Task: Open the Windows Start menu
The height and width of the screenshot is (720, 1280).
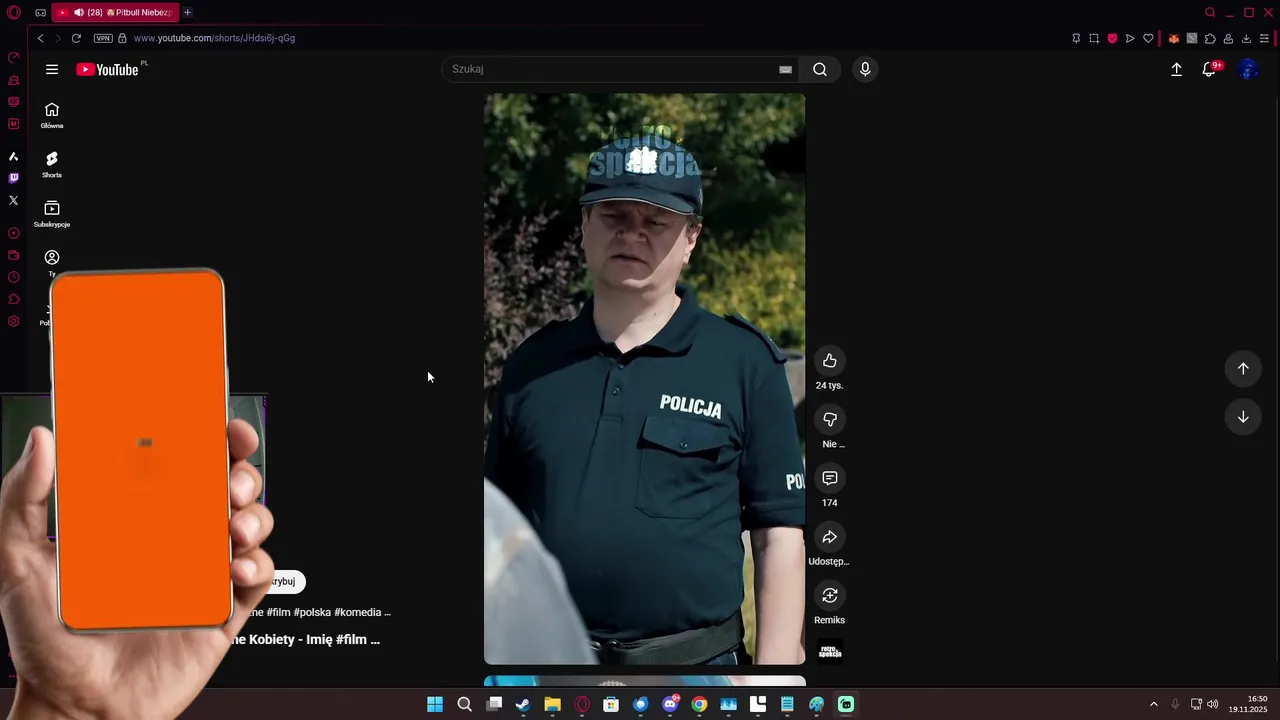Action: (x=435, y=704)
